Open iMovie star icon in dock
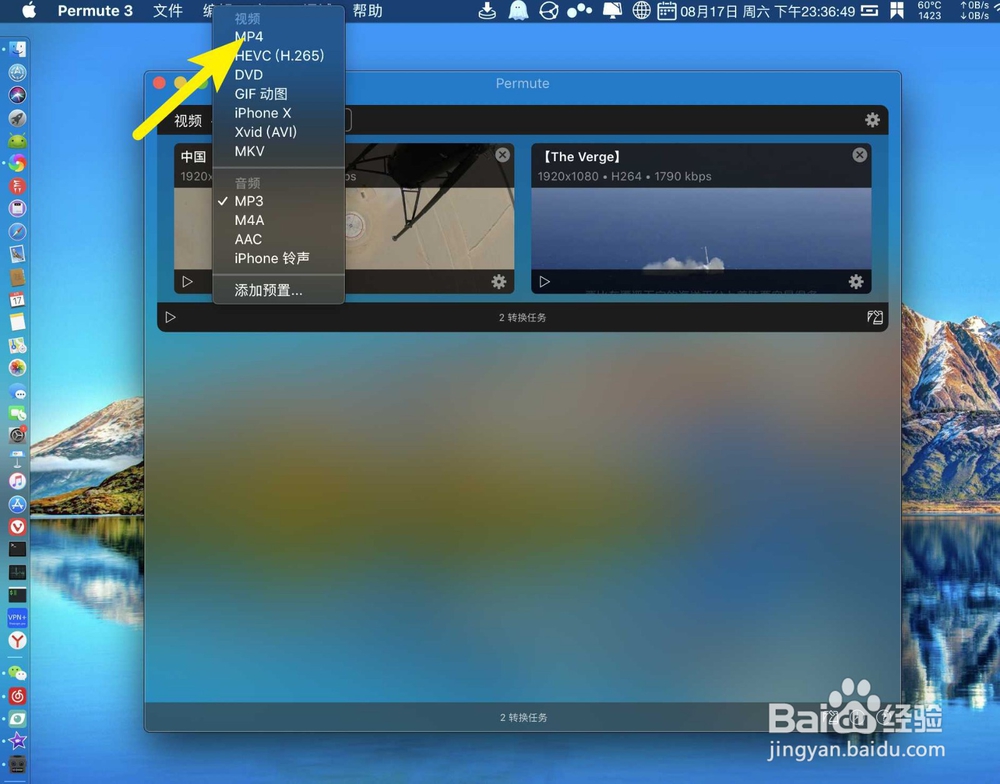 [17, 741]
